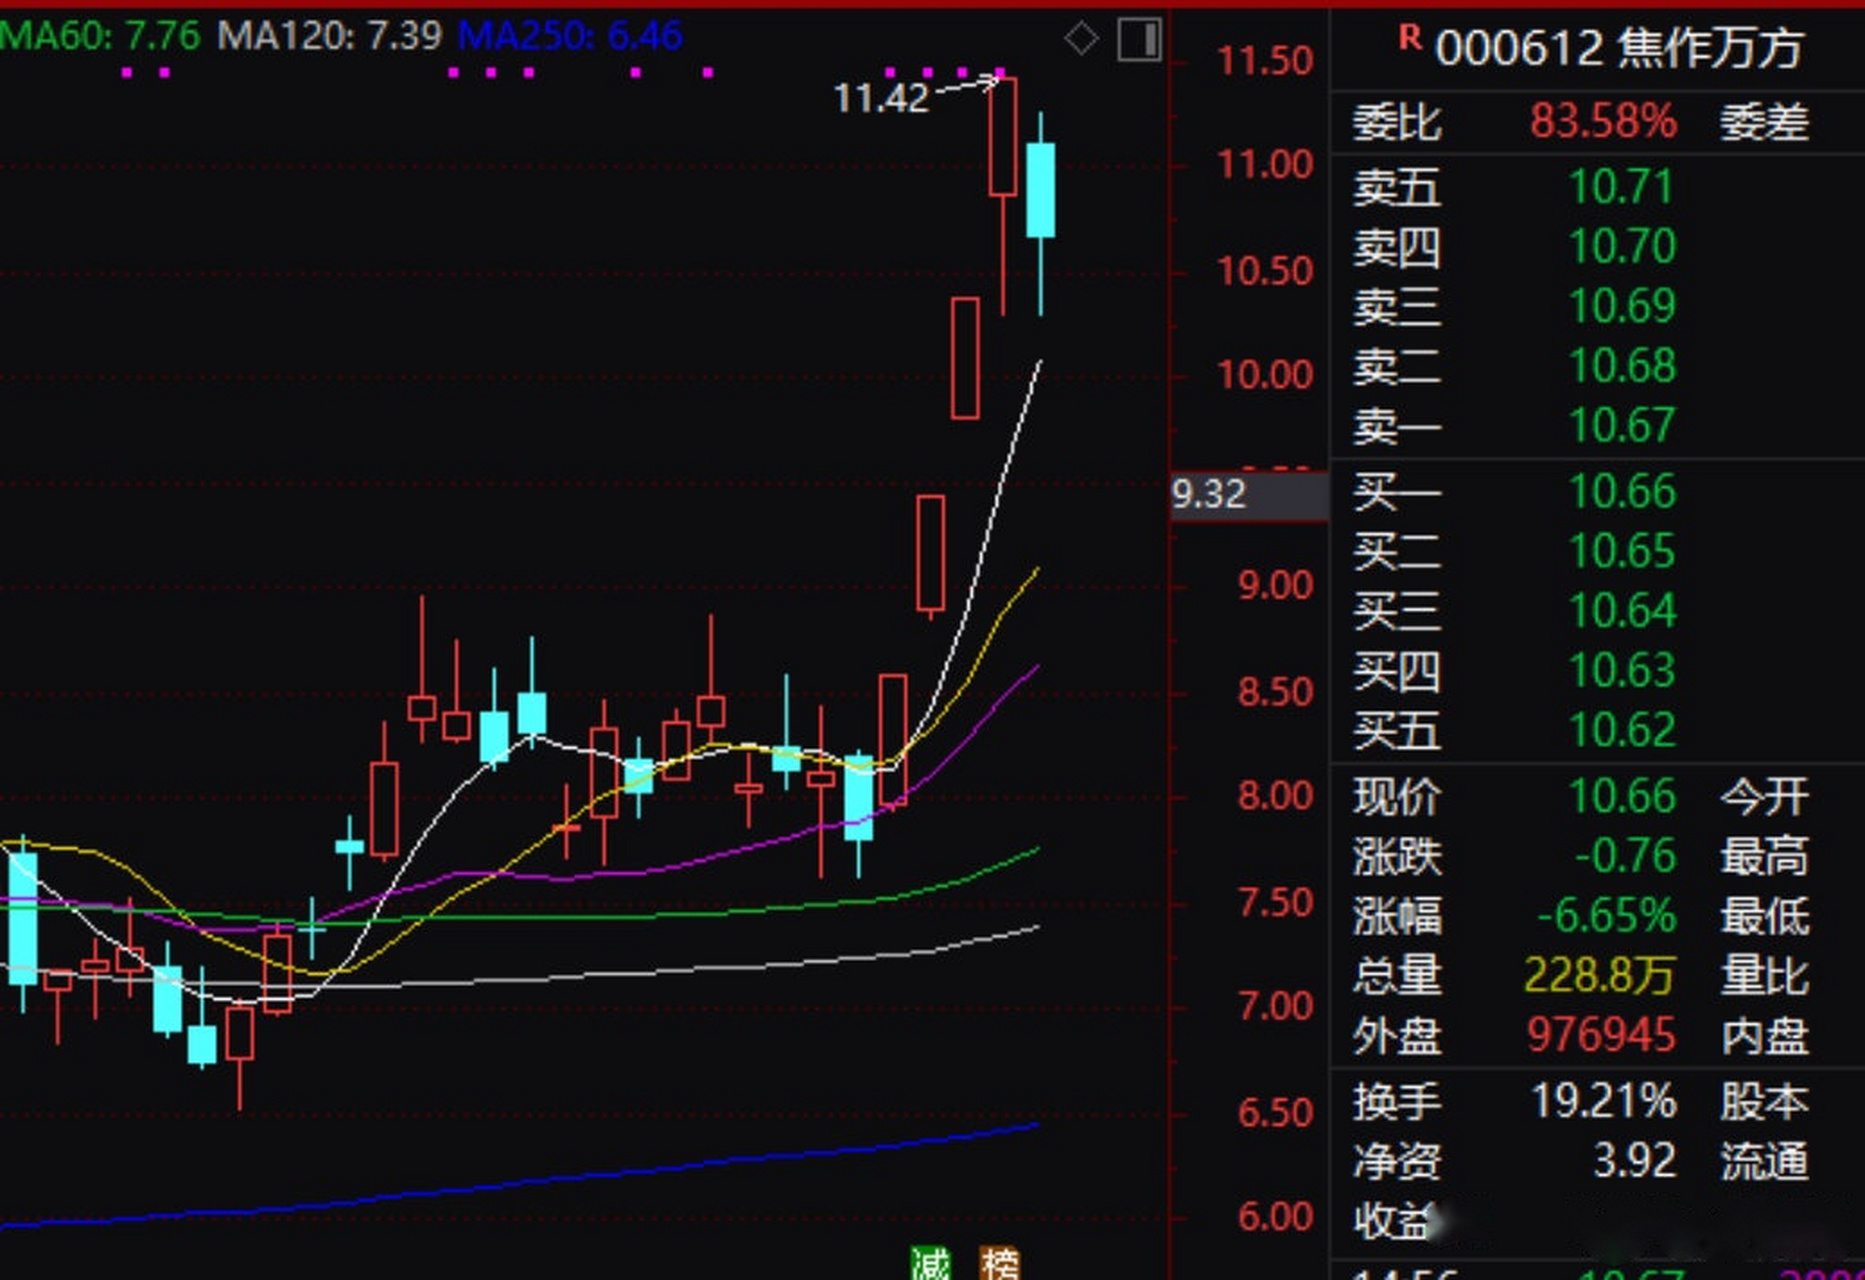
Task: Click the 10.00 price axis label
Action: click(1265, 375)
